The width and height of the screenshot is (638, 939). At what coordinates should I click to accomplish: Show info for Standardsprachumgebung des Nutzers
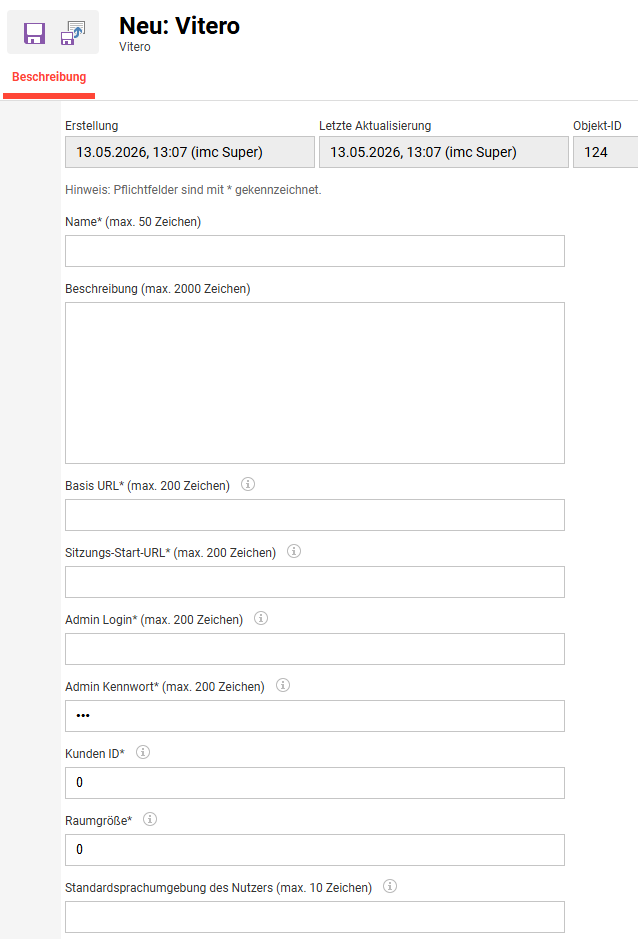pos(390,887)
